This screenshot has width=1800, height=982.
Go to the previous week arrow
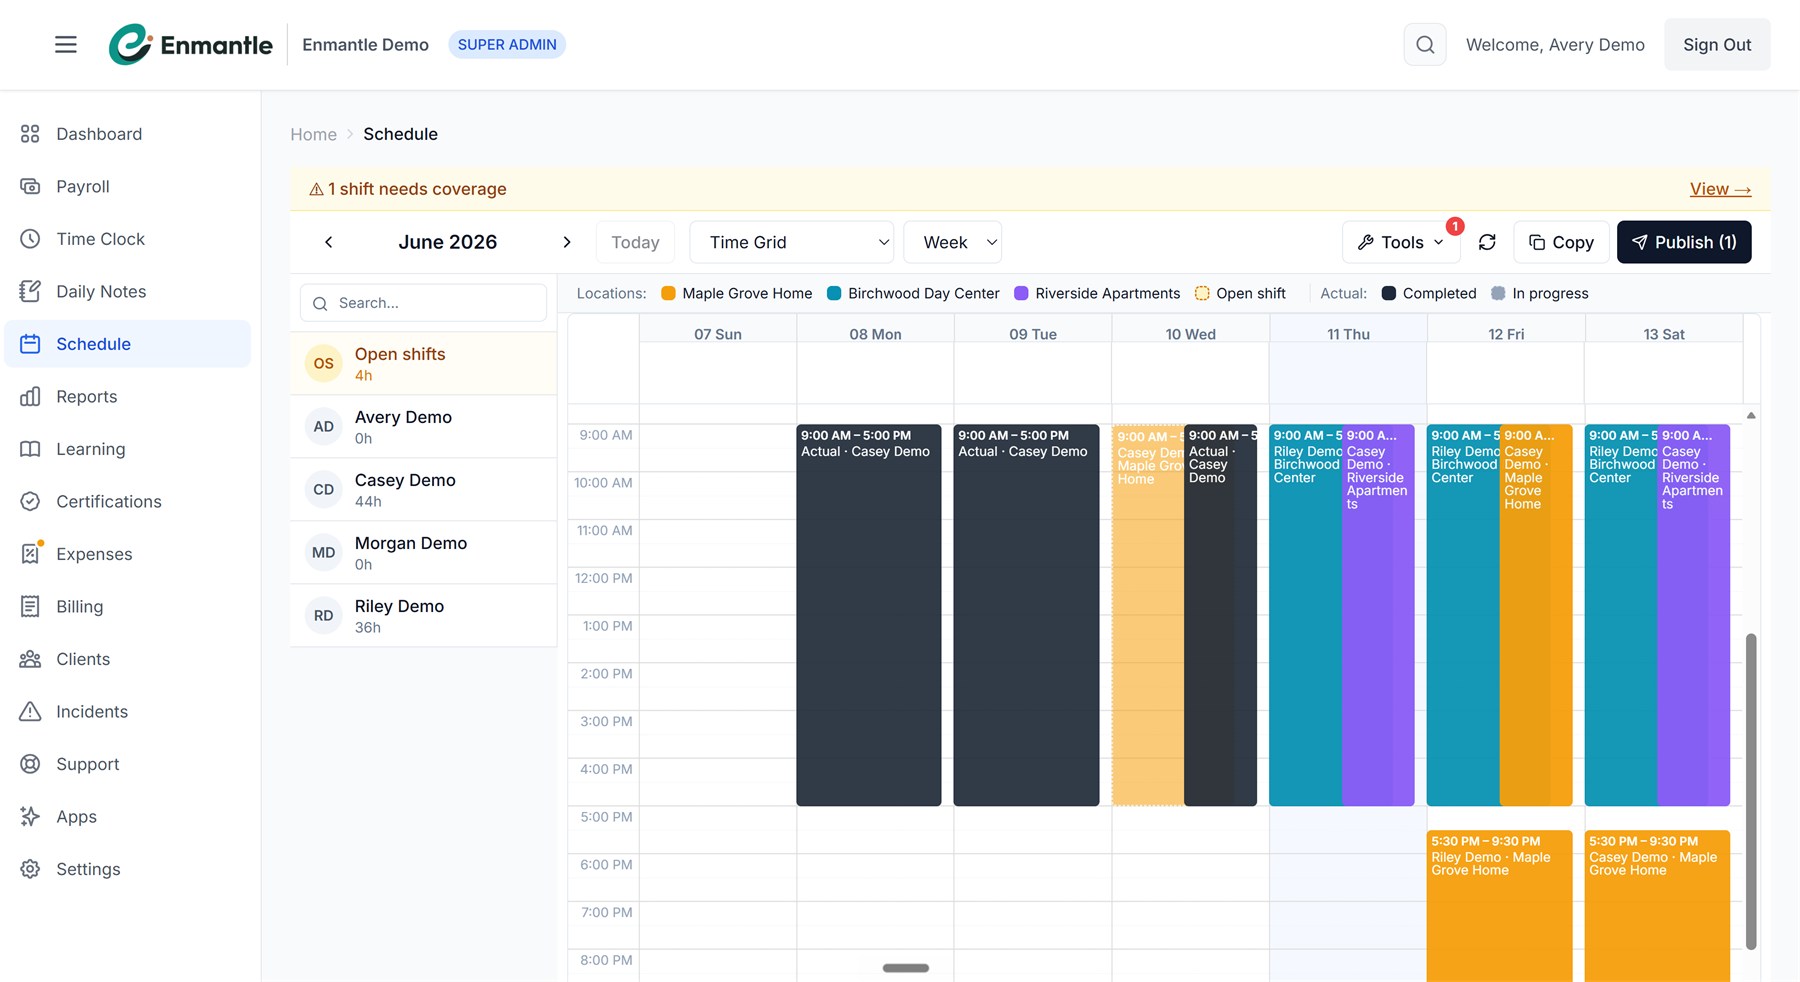pyautogui.click(x=328, y=242)
